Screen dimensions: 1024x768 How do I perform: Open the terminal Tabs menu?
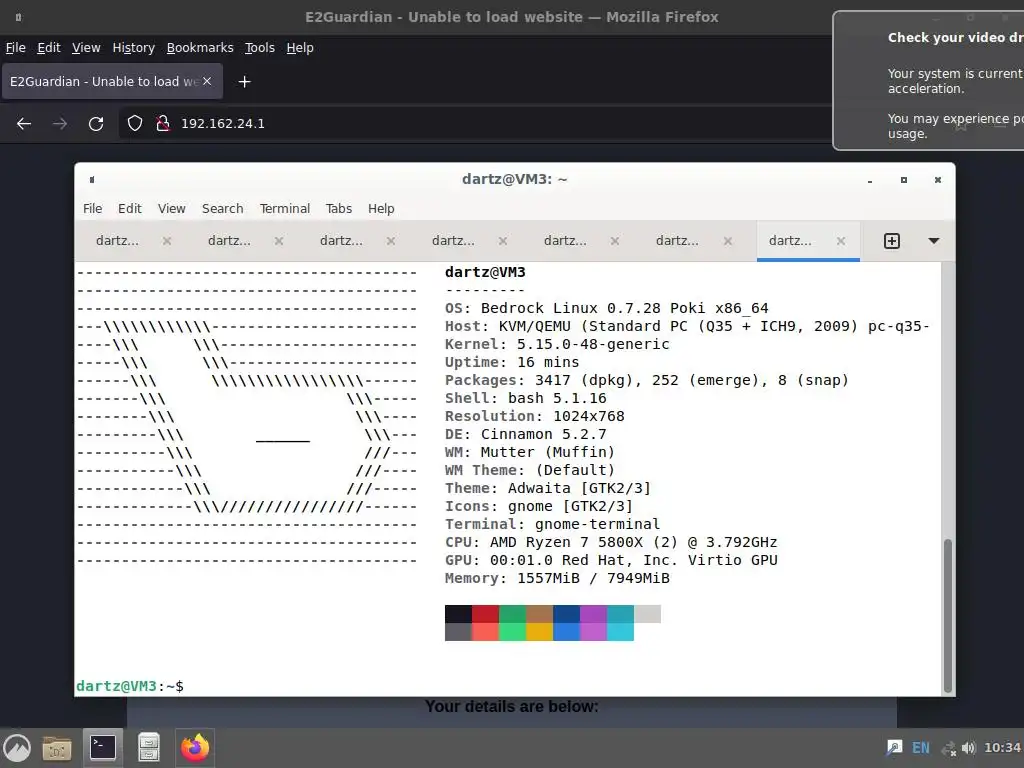[338, 208]
